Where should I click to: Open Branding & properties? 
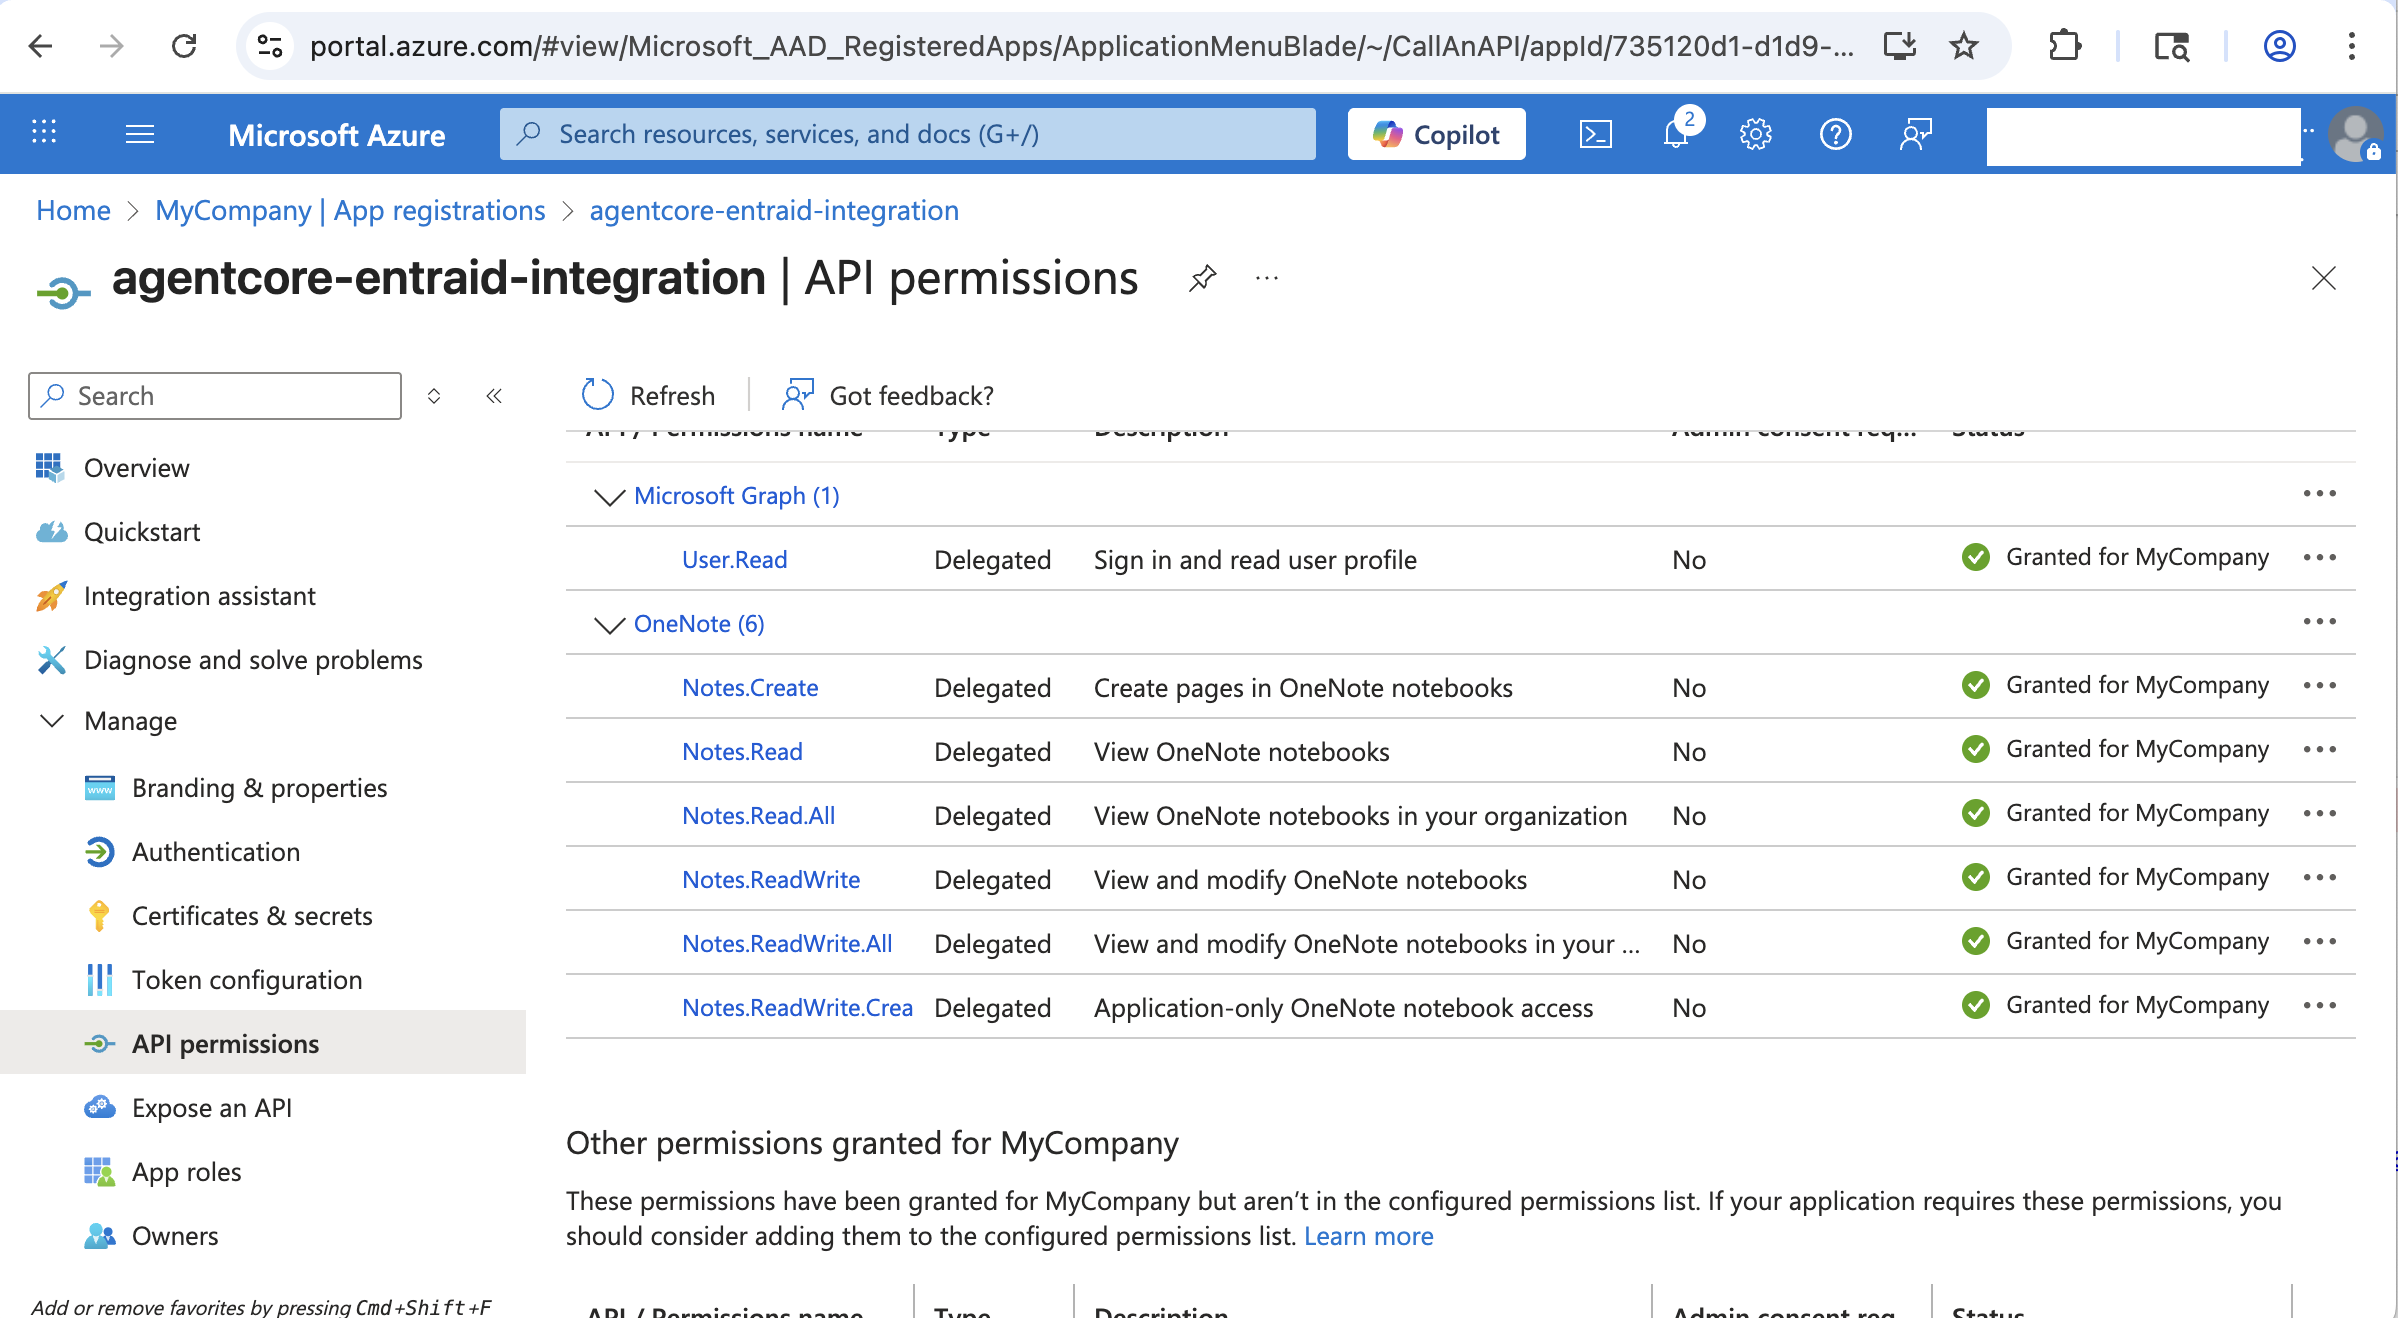259,788
